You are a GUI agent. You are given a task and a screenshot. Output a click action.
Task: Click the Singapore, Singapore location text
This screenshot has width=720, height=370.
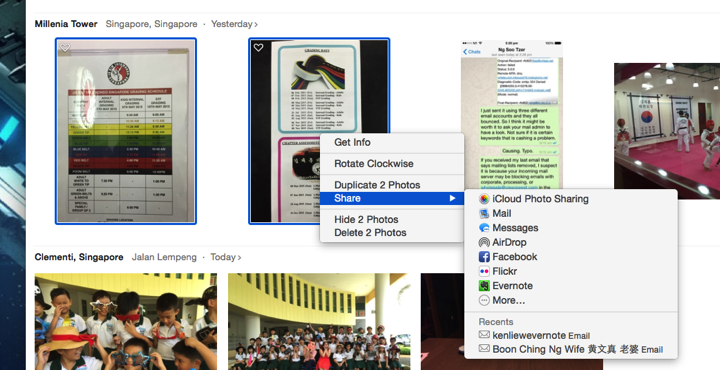click(152, 24)
